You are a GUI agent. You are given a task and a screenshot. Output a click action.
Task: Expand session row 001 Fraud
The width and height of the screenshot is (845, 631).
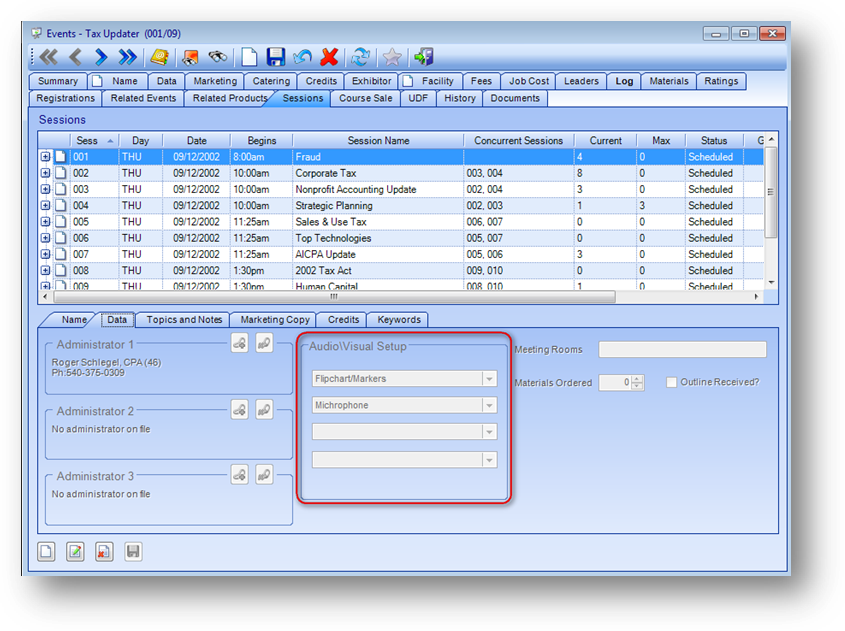[45, 157]
